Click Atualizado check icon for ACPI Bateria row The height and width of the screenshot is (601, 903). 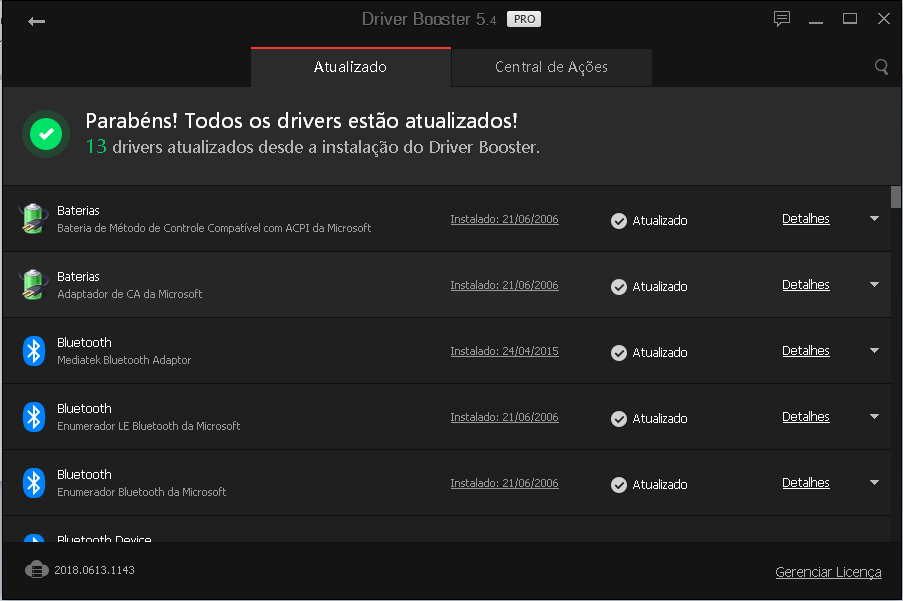(619, 220)
